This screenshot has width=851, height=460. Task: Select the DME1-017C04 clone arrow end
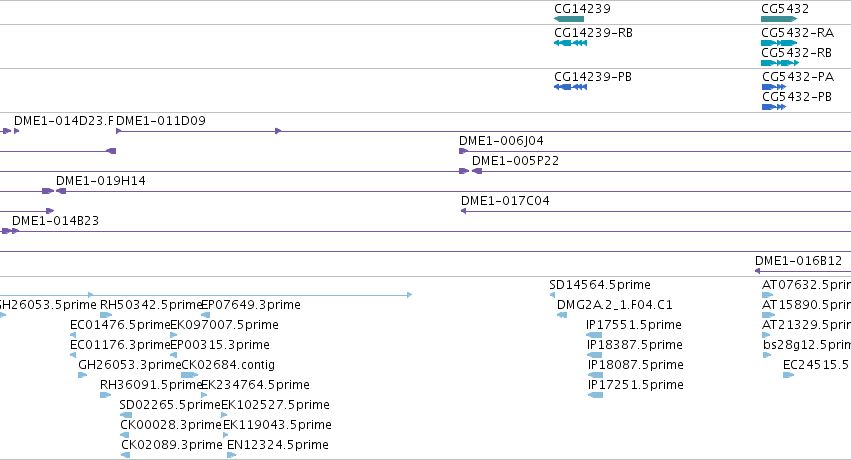[463, 211]
